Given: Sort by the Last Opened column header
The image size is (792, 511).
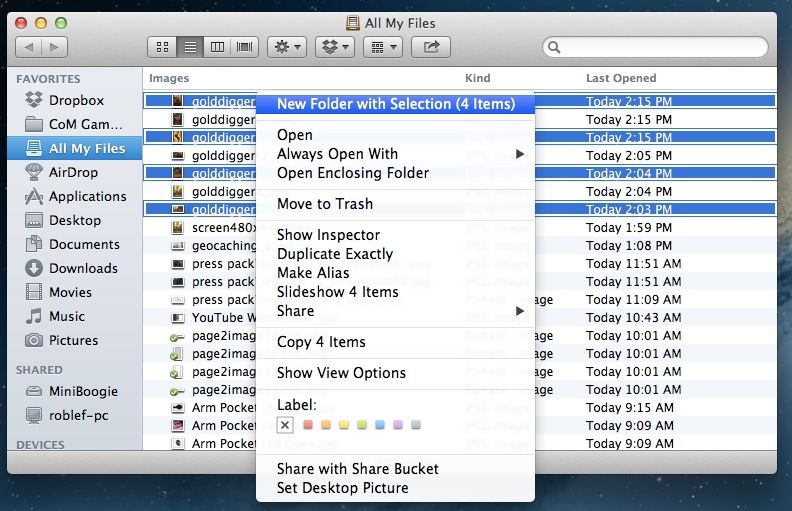Looking at the screenshot, I should click(x=621, y=78).
